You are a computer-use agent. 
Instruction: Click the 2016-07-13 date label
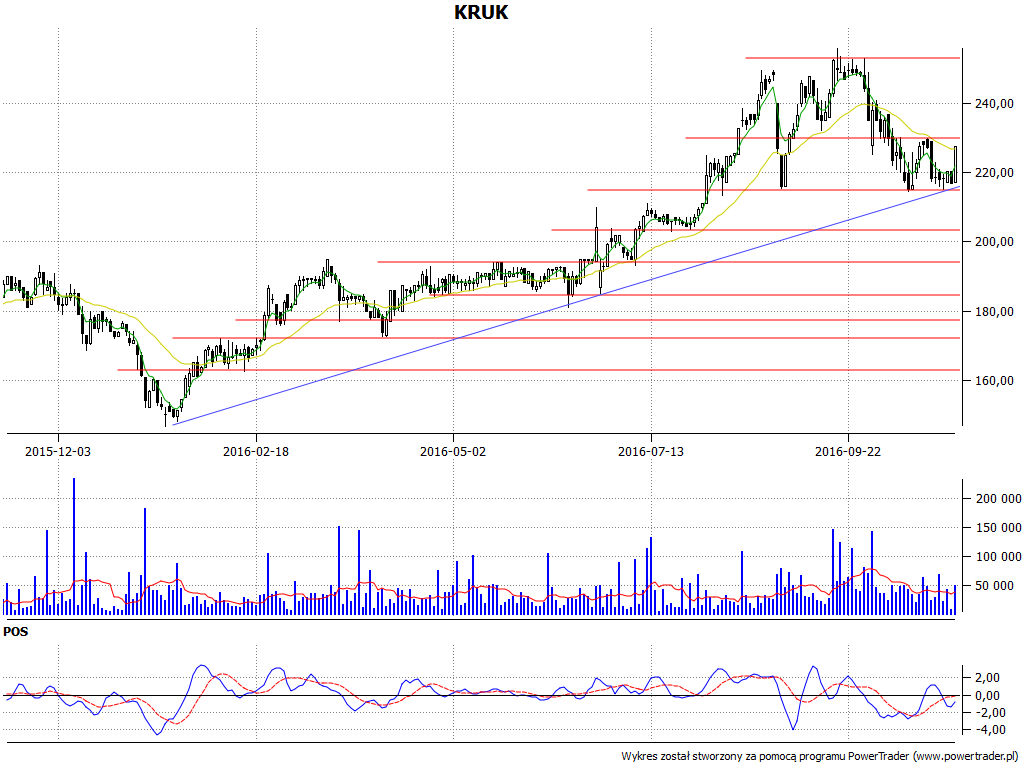(651, 451)
